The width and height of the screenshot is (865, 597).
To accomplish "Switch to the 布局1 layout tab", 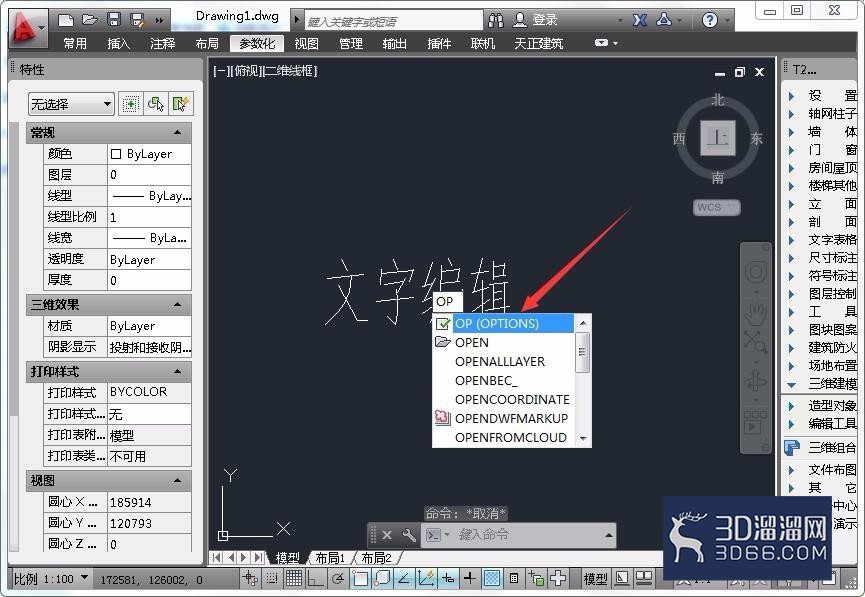I will coord(329,558).
